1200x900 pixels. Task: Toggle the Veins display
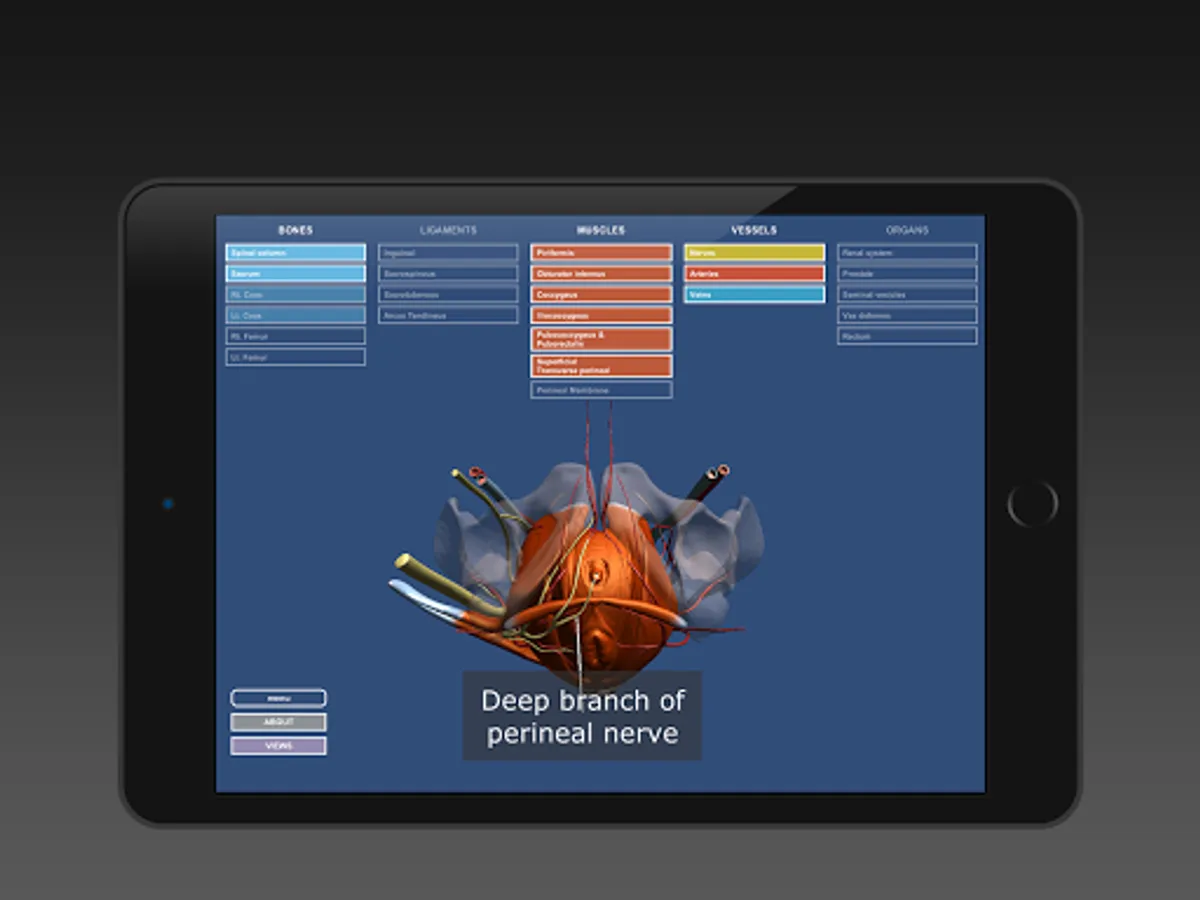753,294
